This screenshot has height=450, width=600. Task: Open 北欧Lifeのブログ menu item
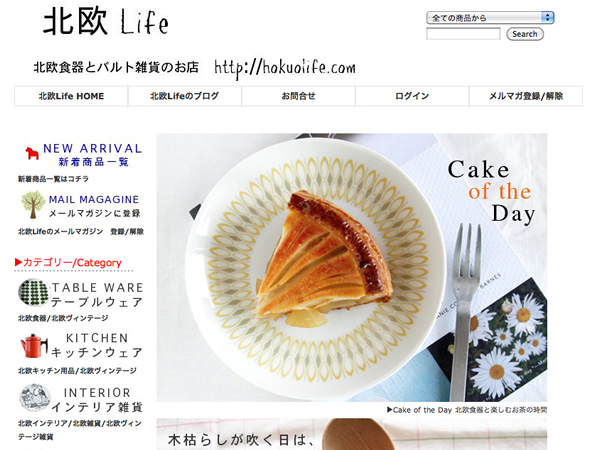coord(185,96)
